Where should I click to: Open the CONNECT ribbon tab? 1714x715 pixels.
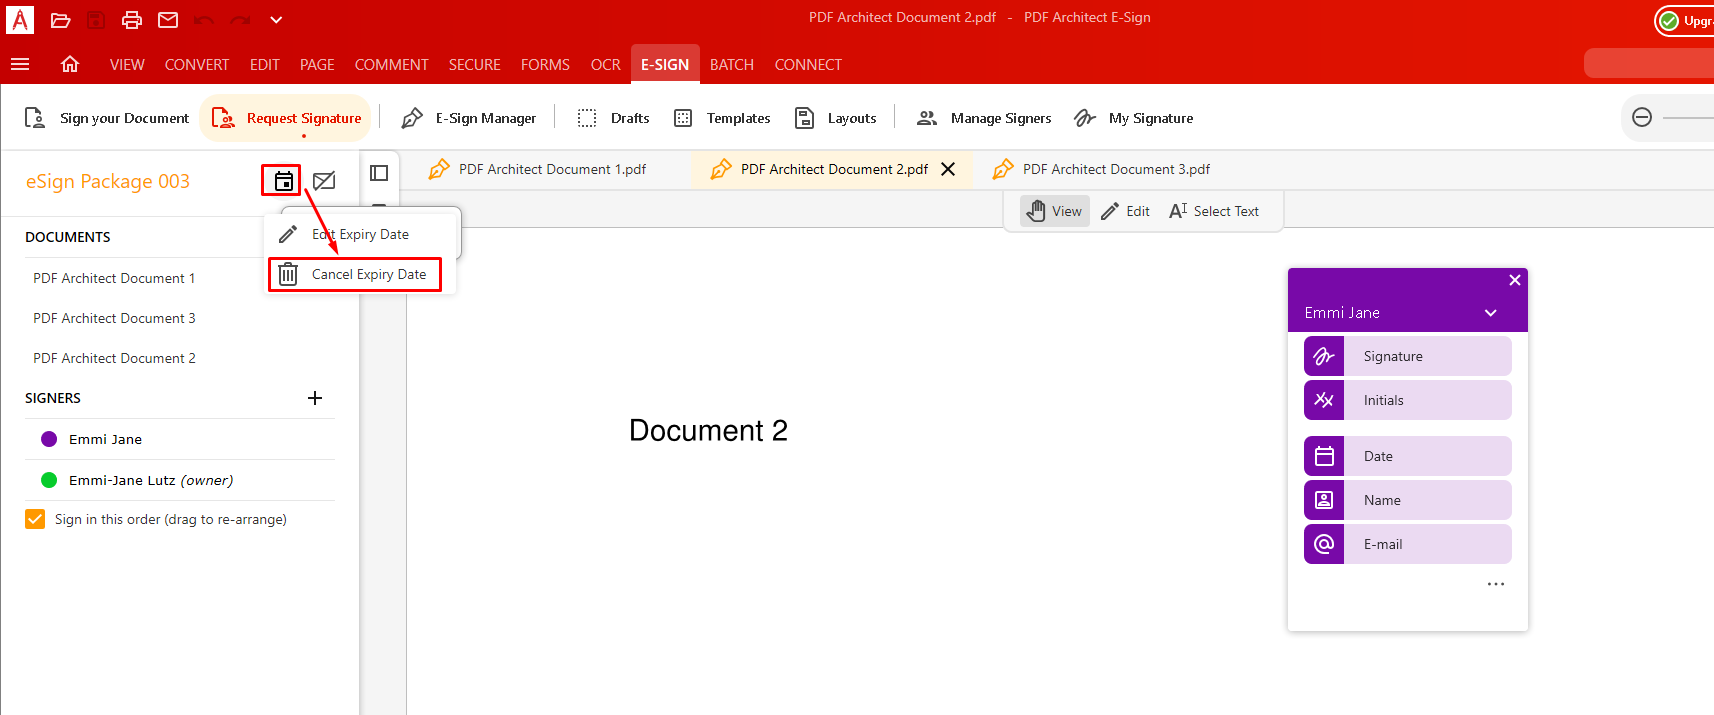pyautogui.click(x=808, y=64)
